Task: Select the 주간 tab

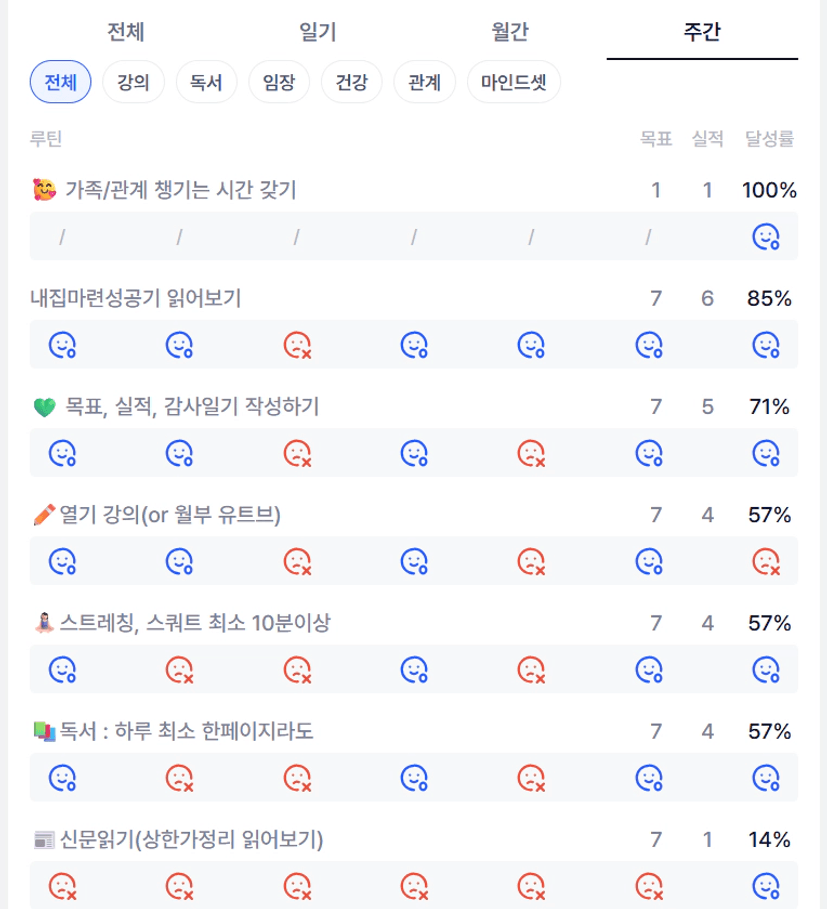Action: pyautogui.click(x=702, y=33)
